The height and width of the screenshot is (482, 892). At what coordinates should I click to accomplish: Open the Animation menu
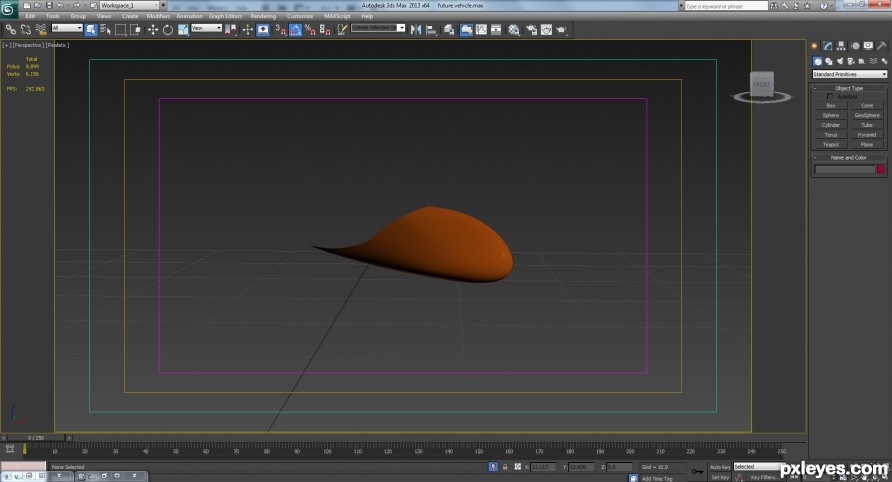189,16
